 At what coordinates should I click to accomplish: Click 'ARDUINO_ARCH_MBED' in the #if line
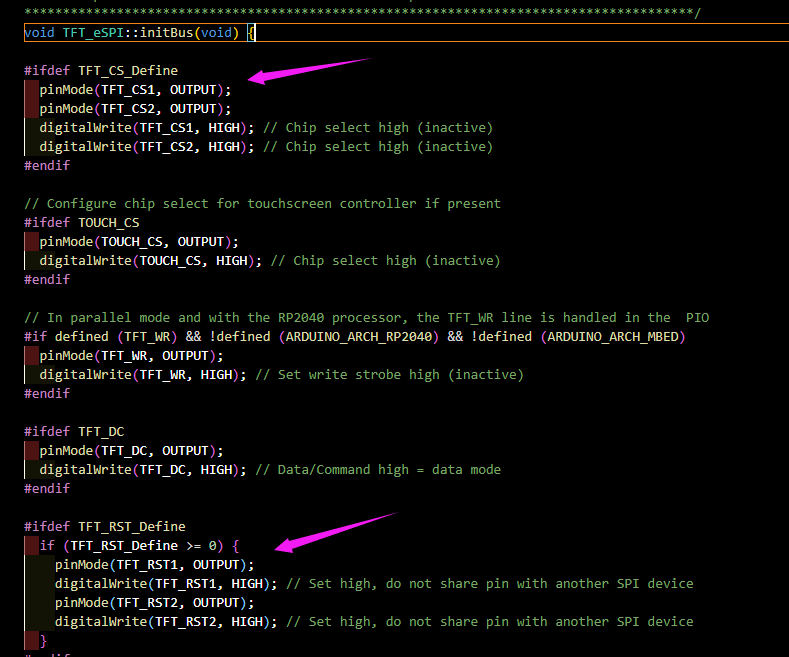pos(613,337)
